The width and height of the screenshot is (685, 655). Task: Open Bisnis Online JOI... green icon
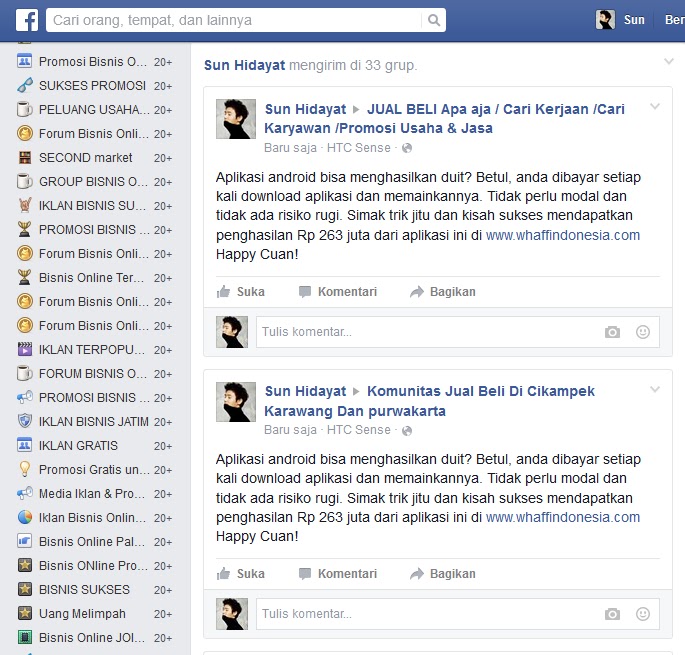coord(24,638)
